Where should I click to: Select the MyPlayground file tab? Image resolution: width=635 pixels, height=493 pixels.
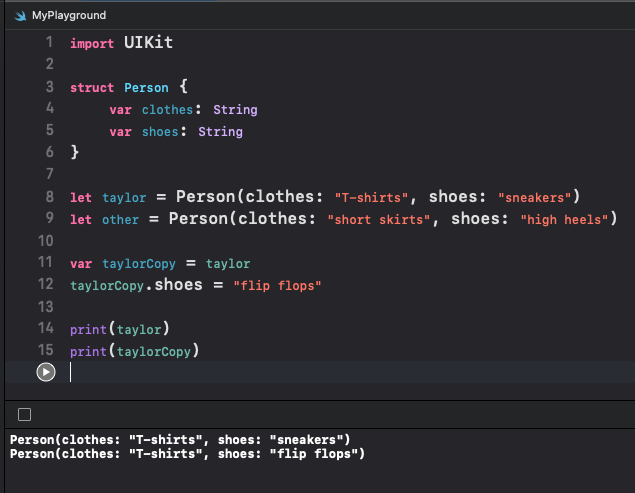69,15
